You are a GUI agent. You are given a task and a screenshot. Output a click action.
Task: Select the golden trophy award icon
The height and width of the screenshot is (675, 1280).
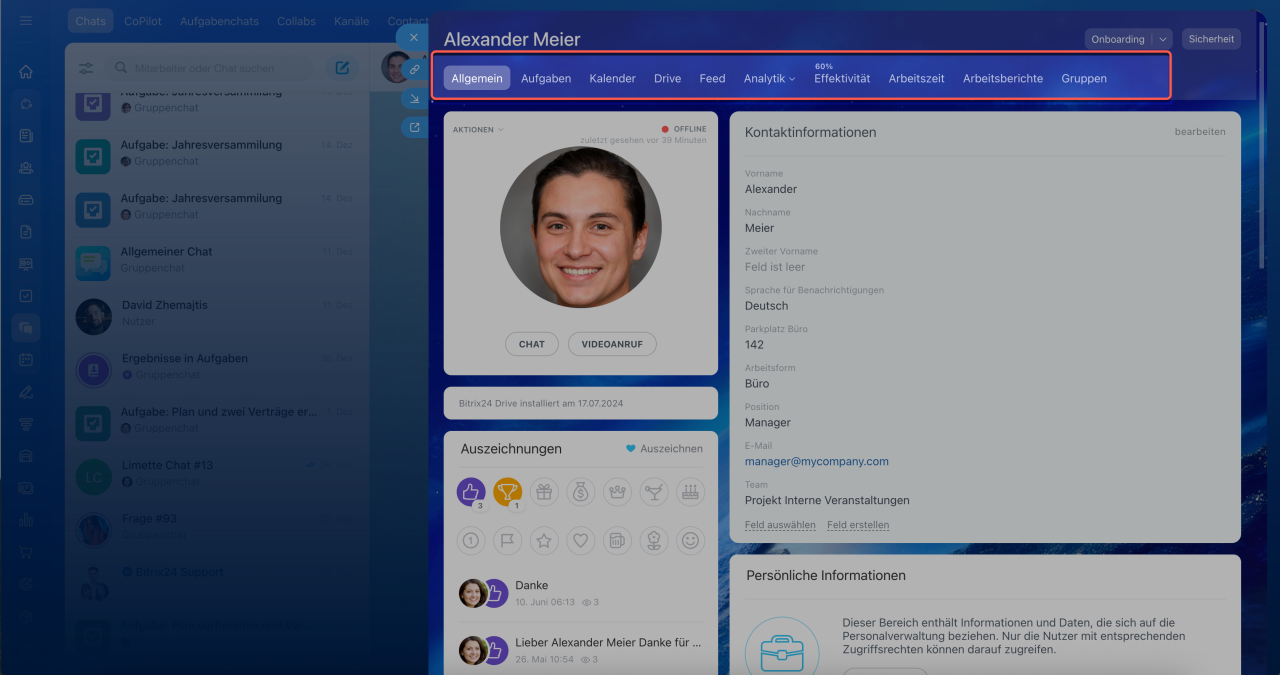click(507, 491)
